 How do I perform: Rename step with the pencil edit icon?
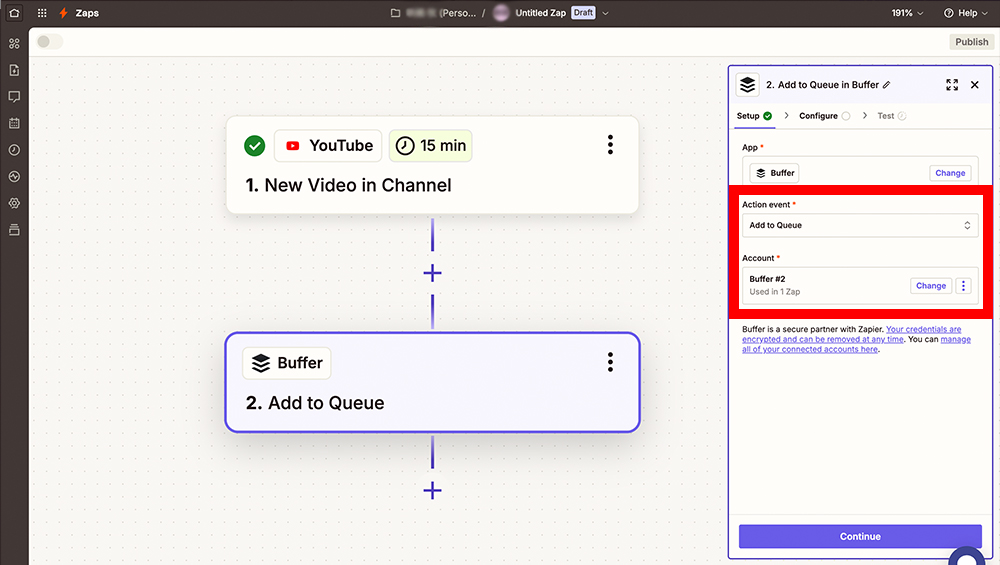886,85
